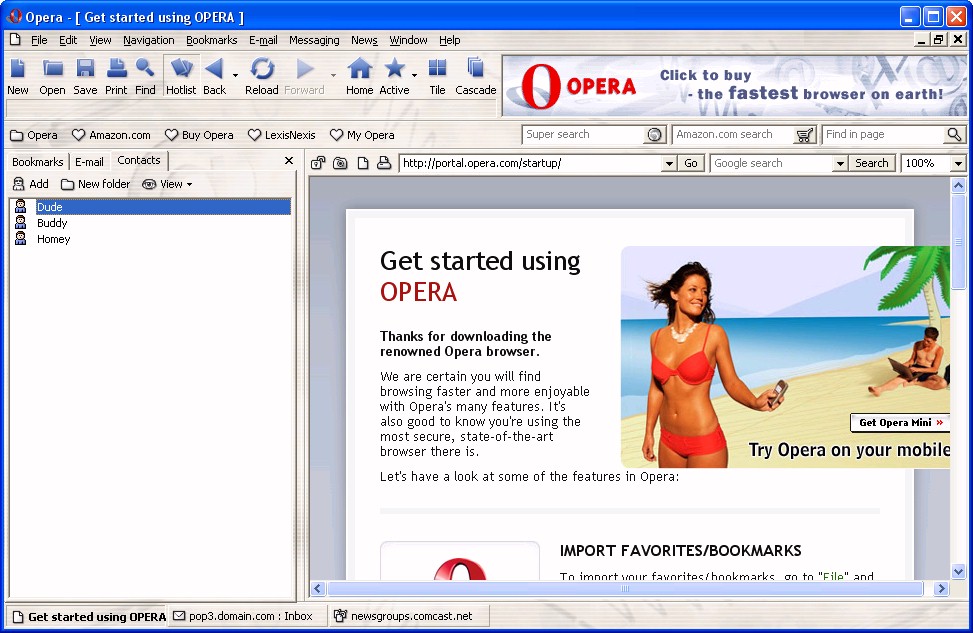
Task: Reload the page with Reload icon
Action: (262, 69)
